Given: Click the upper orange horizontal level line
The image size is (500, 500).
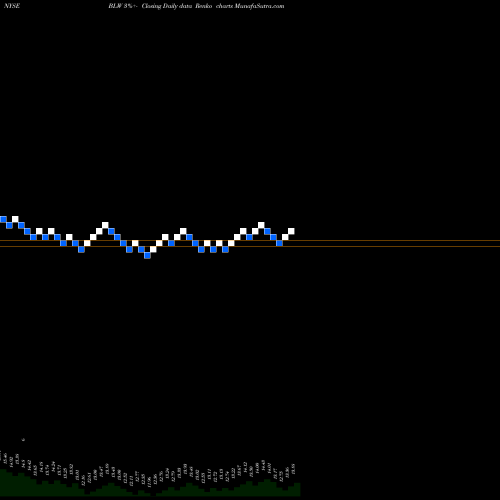Looking at the screenshot, I should click(250, 240).
